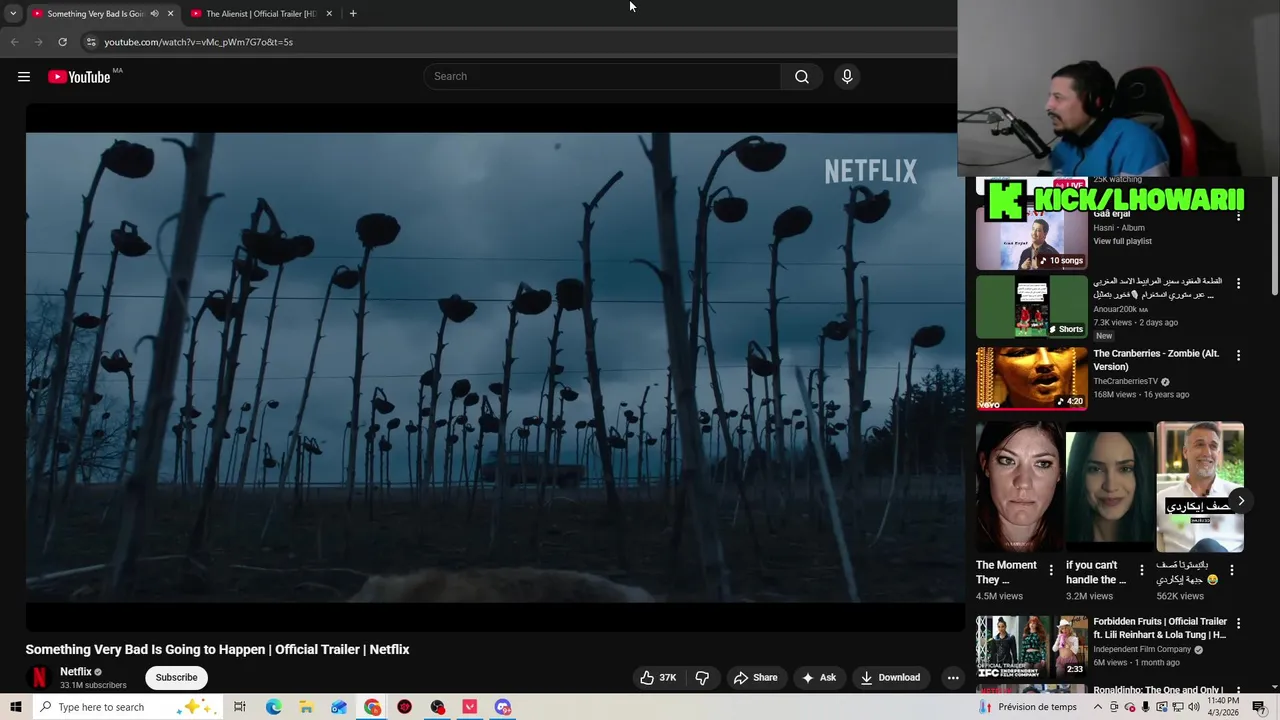Open TheCranberriesTV channel name
Image resolution: width=1280 pixels, height=720 pixels.
coord(1125,381)
